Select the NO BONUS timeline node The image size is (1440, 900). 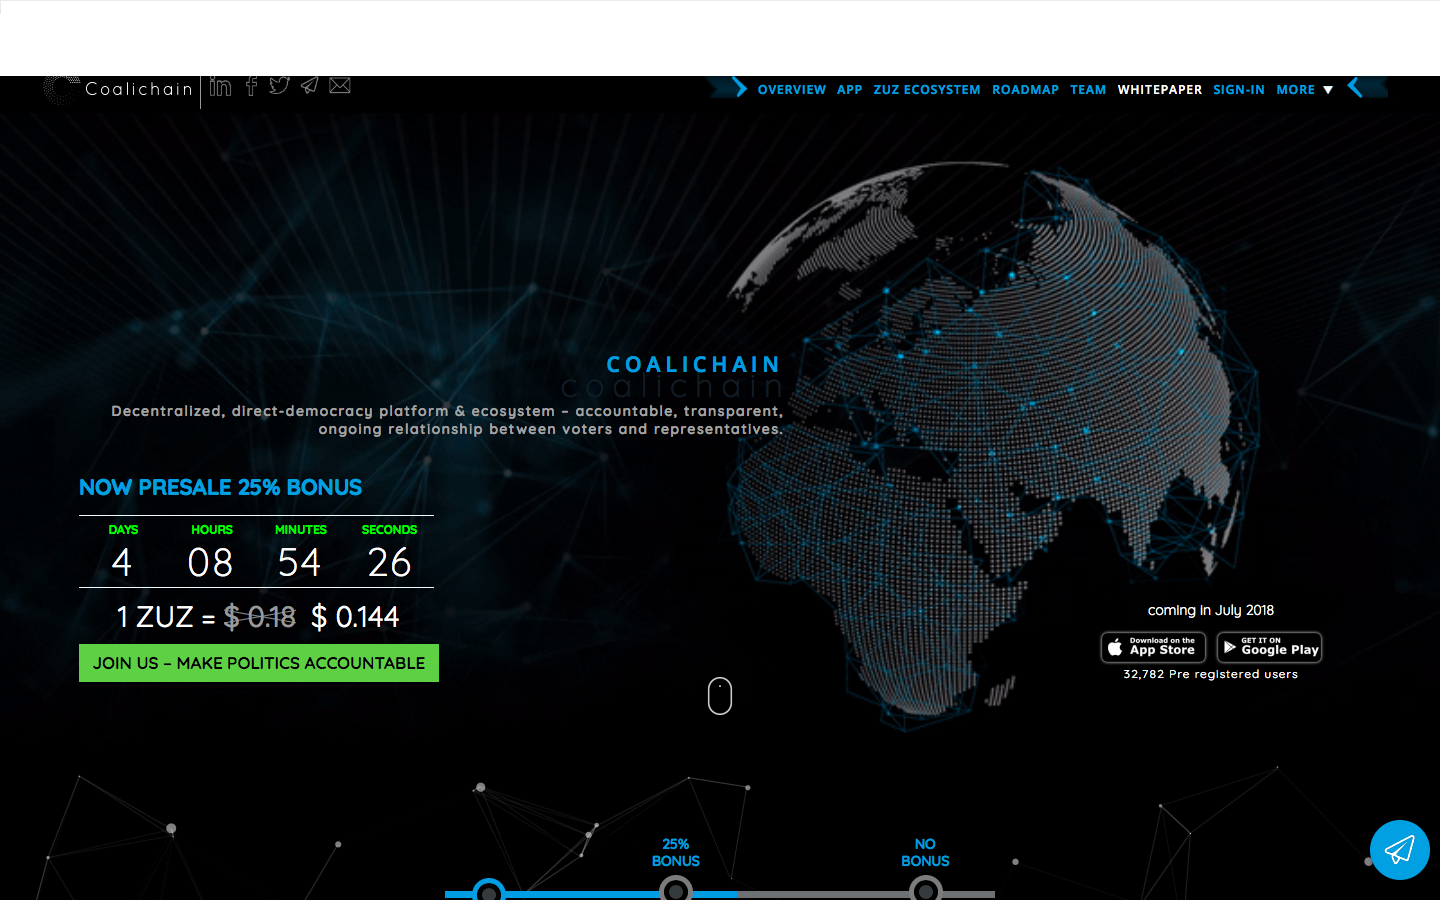point(926,889)
